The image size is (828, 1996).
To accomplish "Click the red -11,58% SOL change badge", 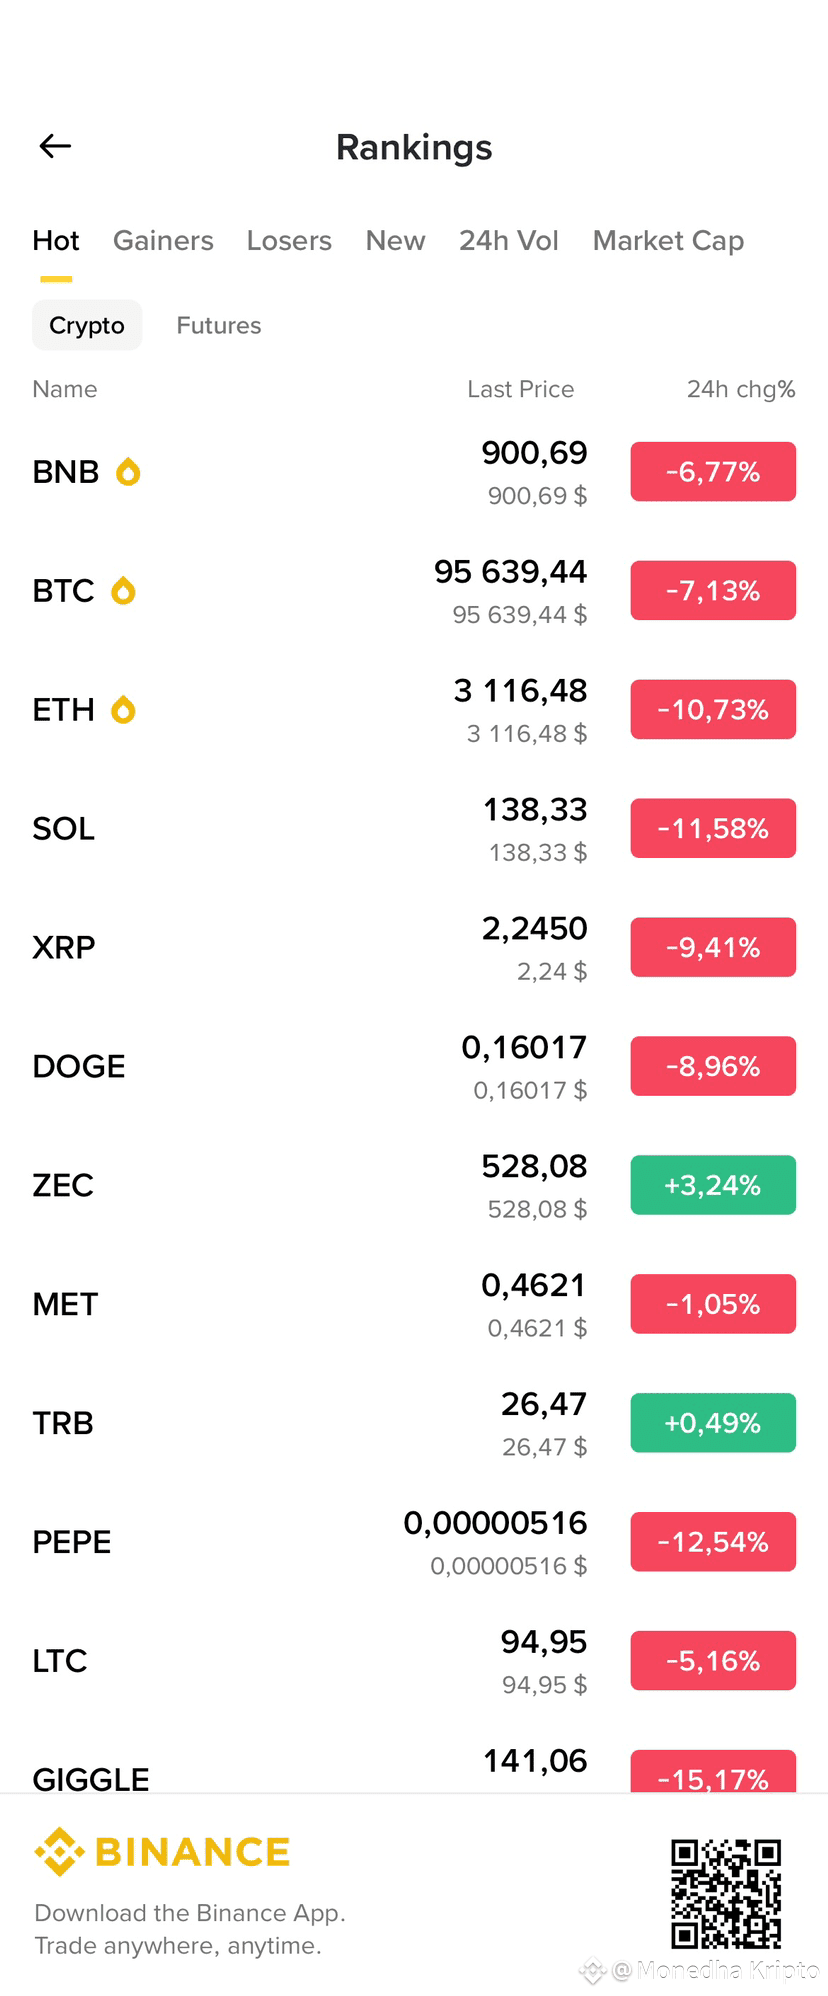I will point(713,828).
